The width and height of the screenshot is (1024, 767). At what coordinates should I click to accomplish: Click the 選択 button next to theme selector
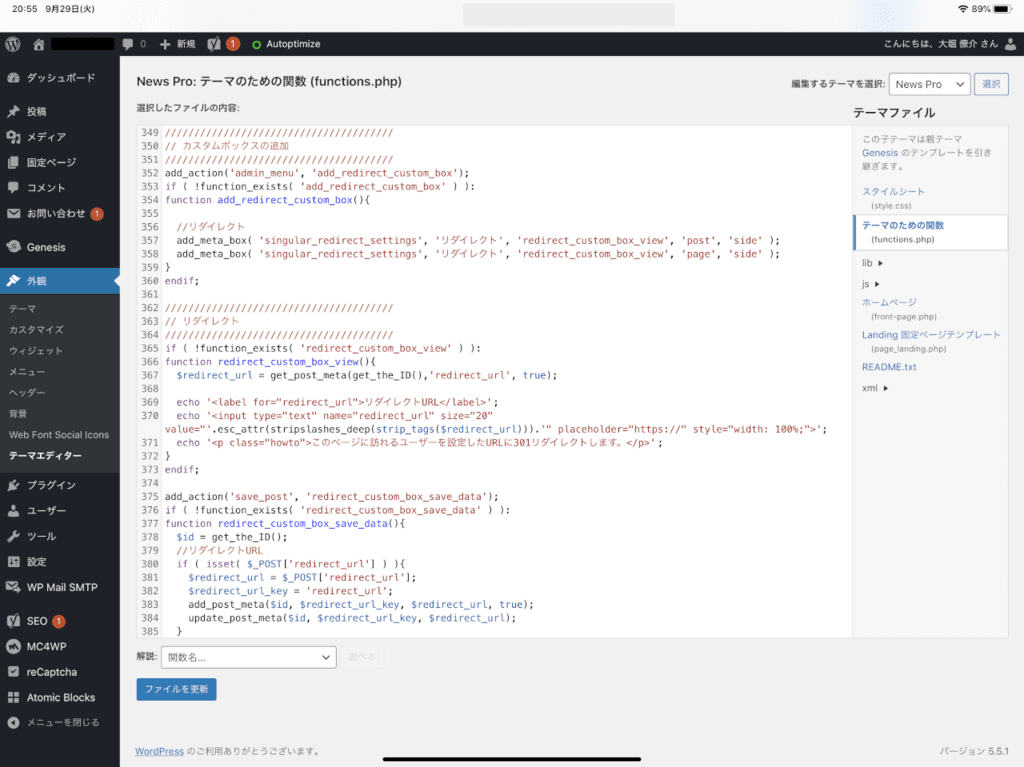[990, 85]
